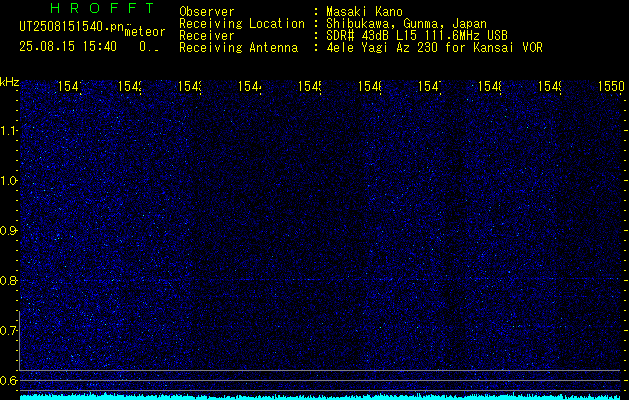Click the 1546 time marker
Screen dimensions: 629x400
370,86
